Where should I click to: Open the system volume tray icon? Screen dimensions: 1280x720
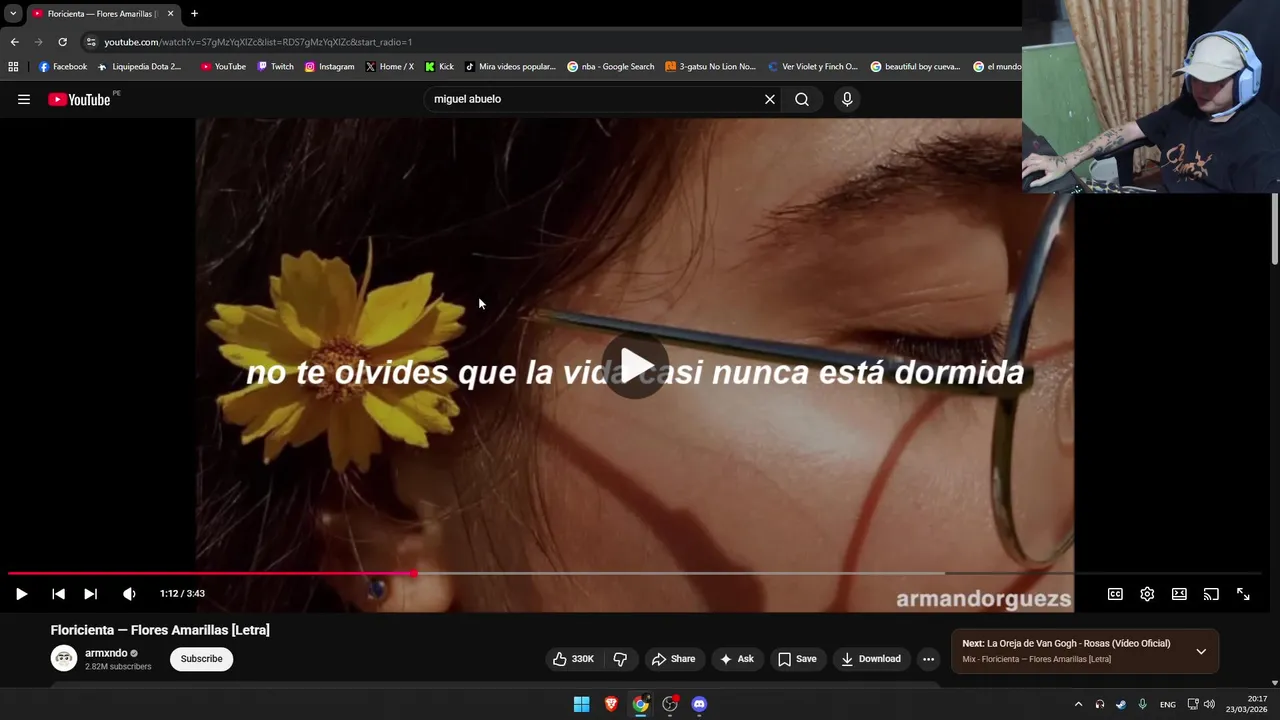(x=1209, y=704)
